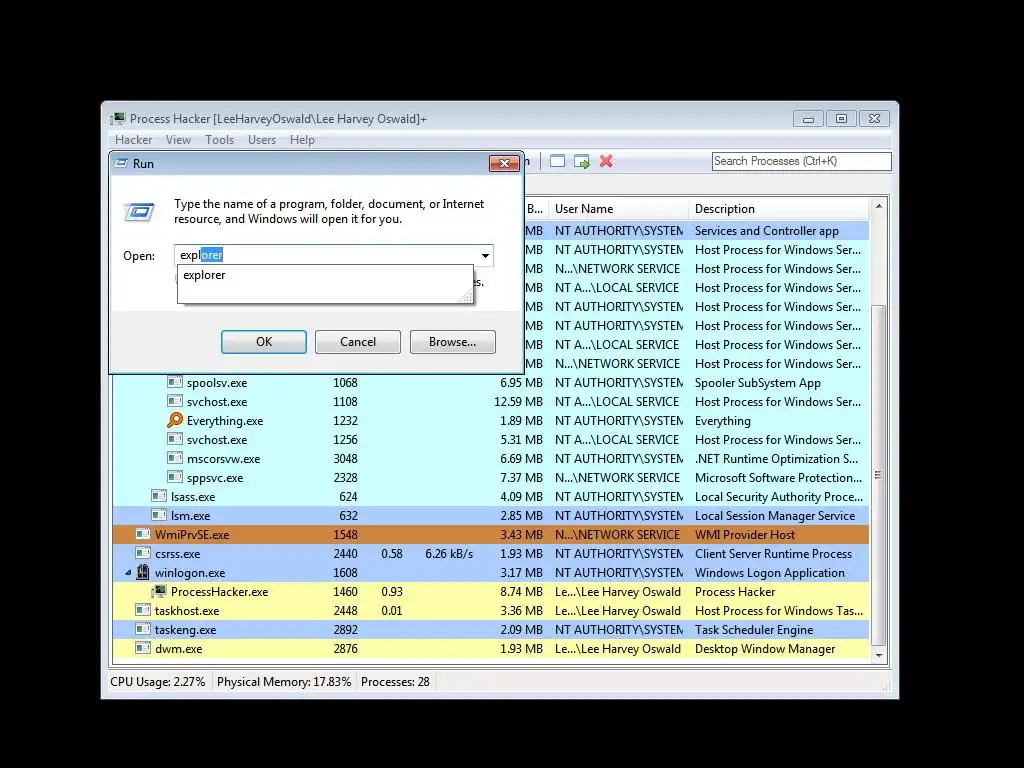The width and height of the screenshot is (1024, 768).
Task: Click the Run dialog title bar icon
Action: click(x=121, y=163)
